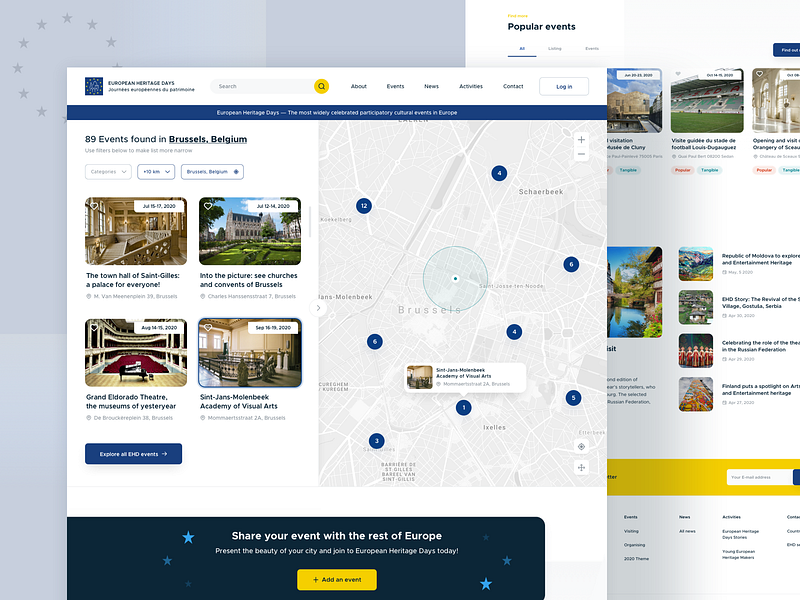Image resolution: width=800 pixels, height=600 pixels.
Task: Click the map collapse chevron arrow
Action: coord(318,308)
